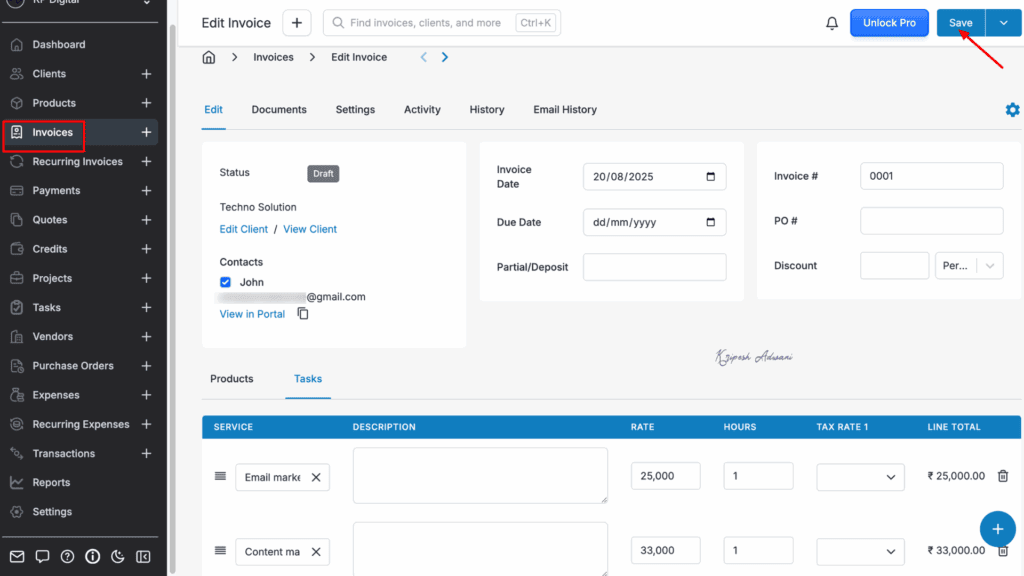
Task: Open the help question mark icon
Action: tap(67, 556)
